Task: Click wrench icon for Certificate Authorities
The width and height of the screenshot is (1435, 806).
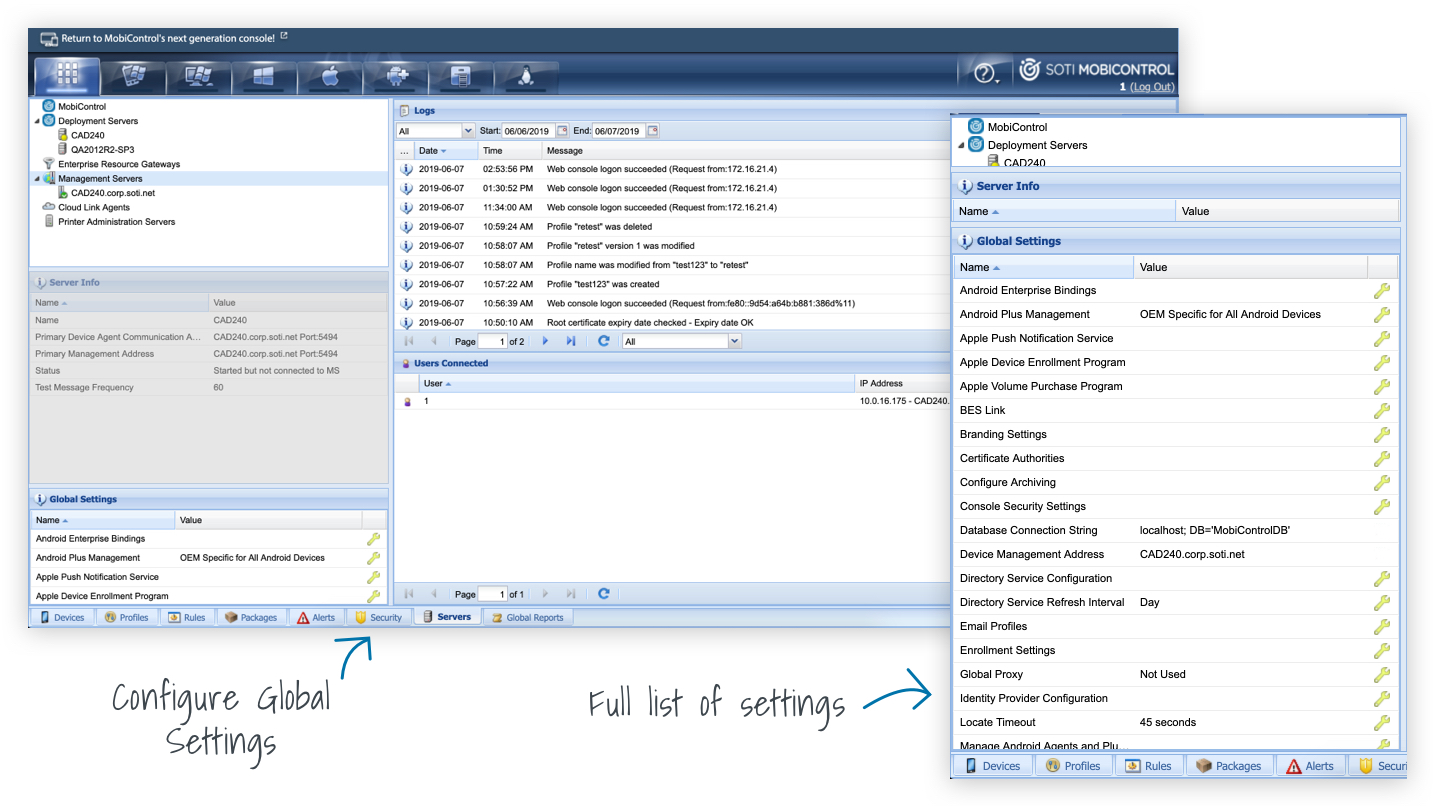Action: [x=1381, y=459]
